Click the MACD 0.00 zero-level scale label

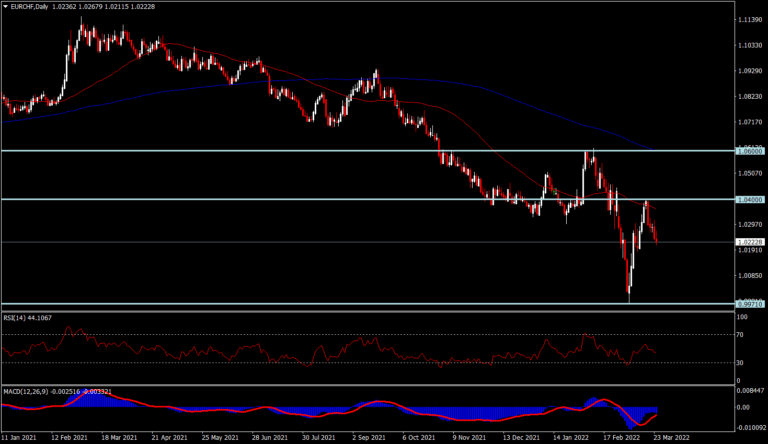pyautogui.click(x=743, y=407)
